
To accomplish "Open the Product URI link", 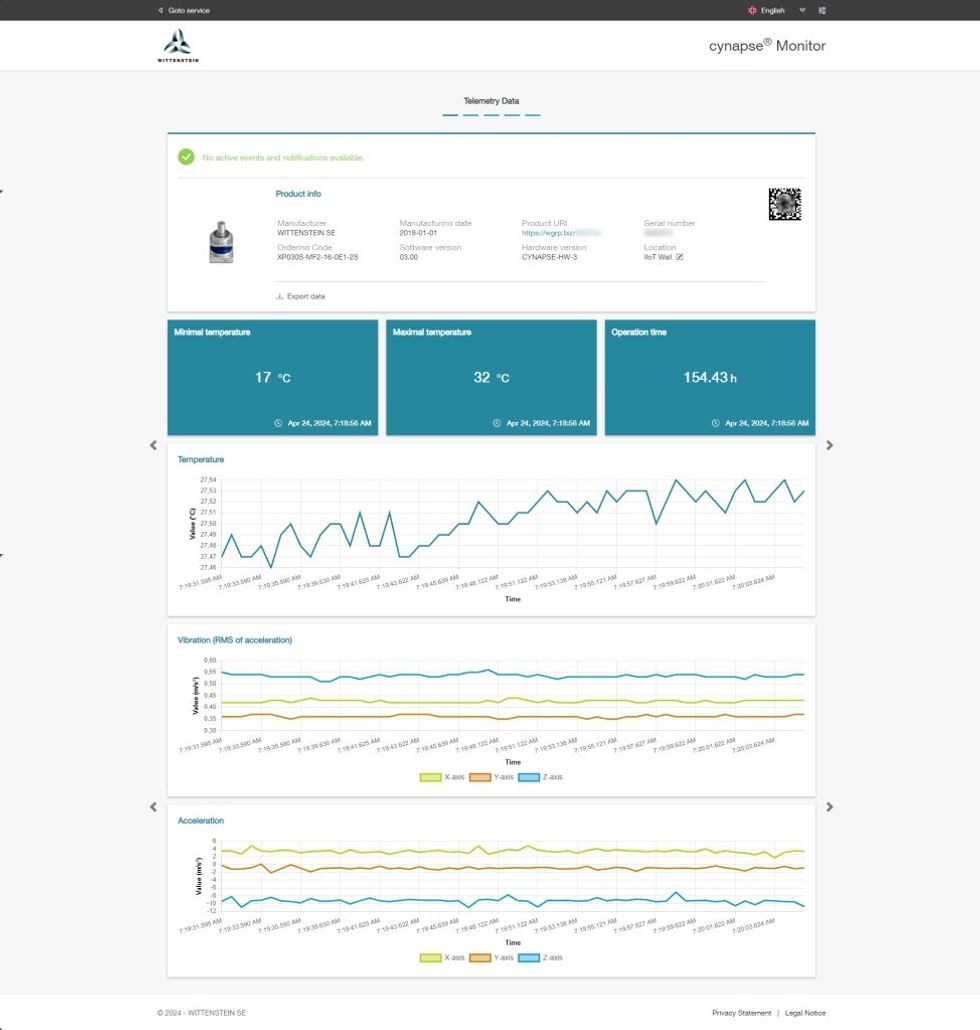I will pyautogui.click(x=560, y=232).
